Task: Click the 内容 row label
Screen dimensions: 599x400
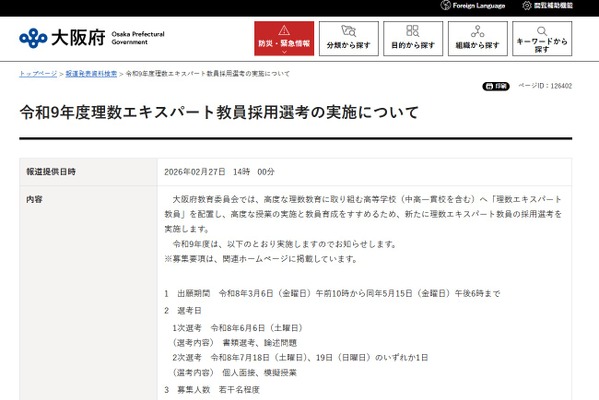Action: (x=34, y=199)
